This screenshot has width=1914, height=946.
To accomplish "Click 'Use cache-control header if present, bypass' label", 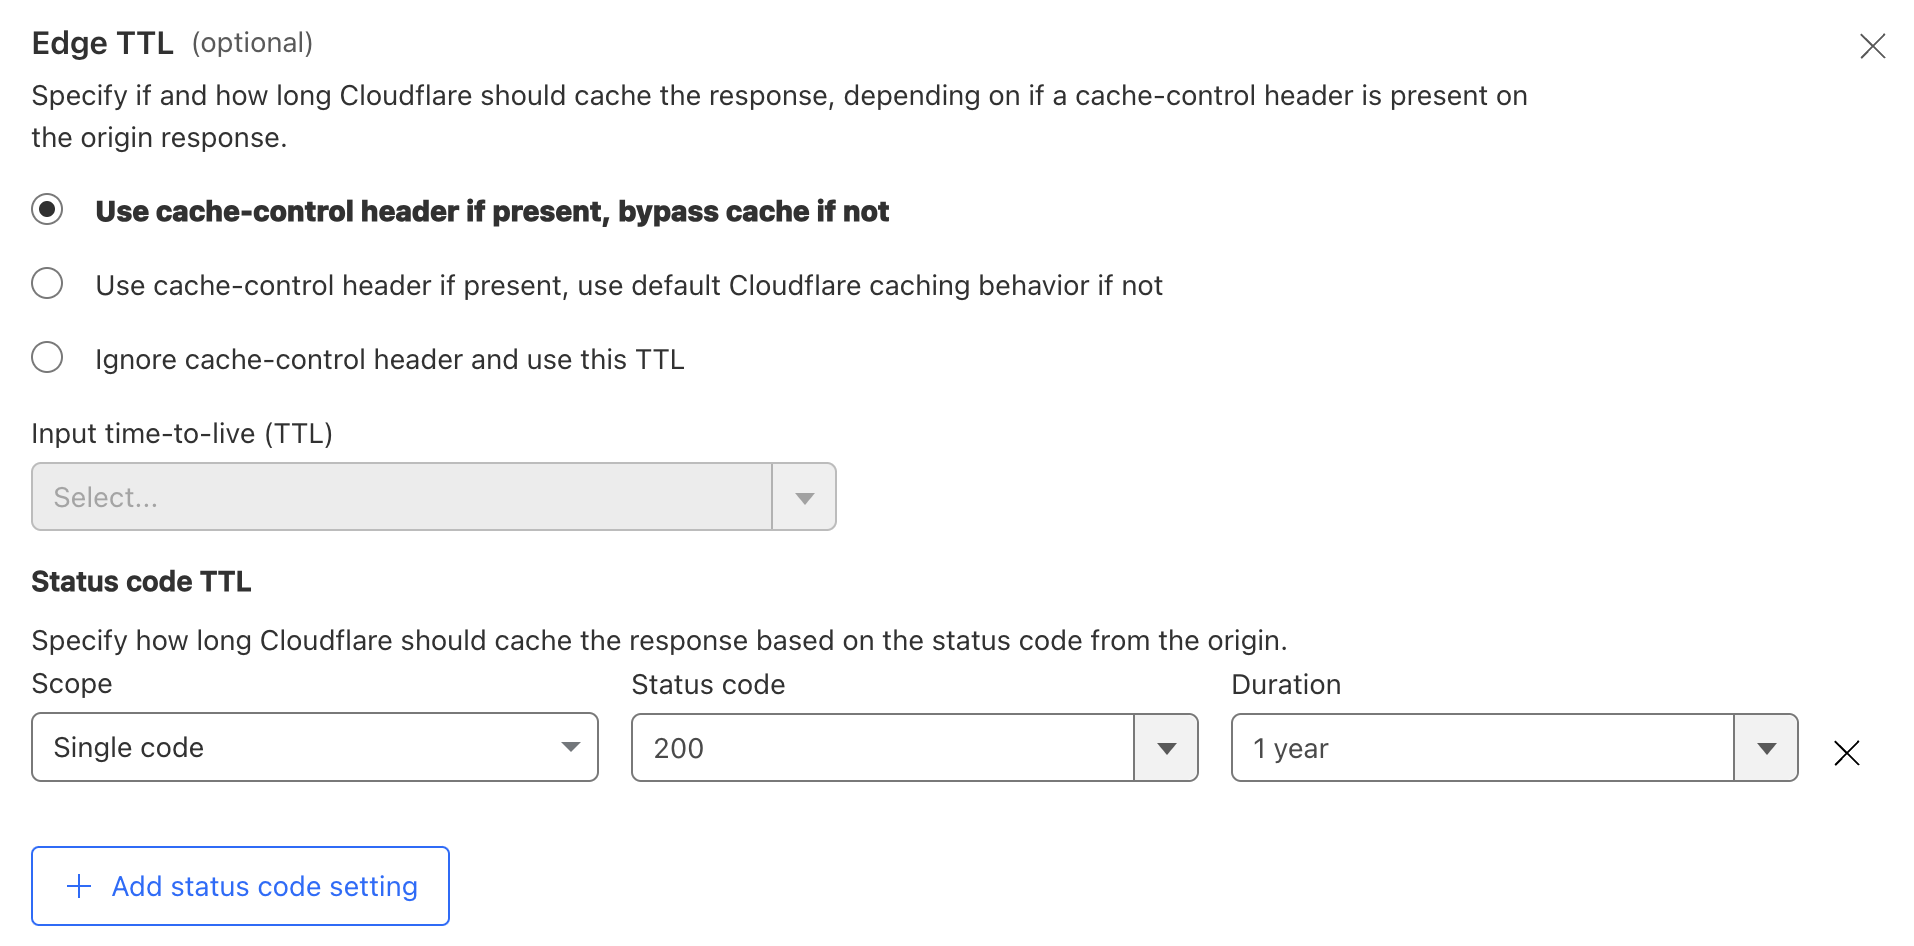I will [492, 212].
